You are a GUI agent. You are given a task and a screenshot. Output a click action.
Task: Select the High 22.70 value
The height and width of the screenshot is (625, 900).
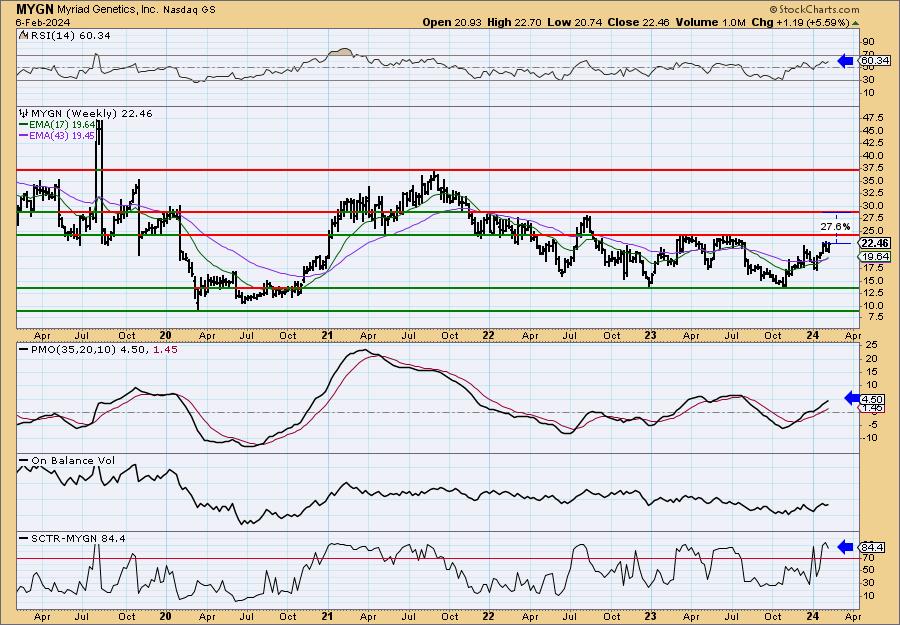(x=515, y=22)
